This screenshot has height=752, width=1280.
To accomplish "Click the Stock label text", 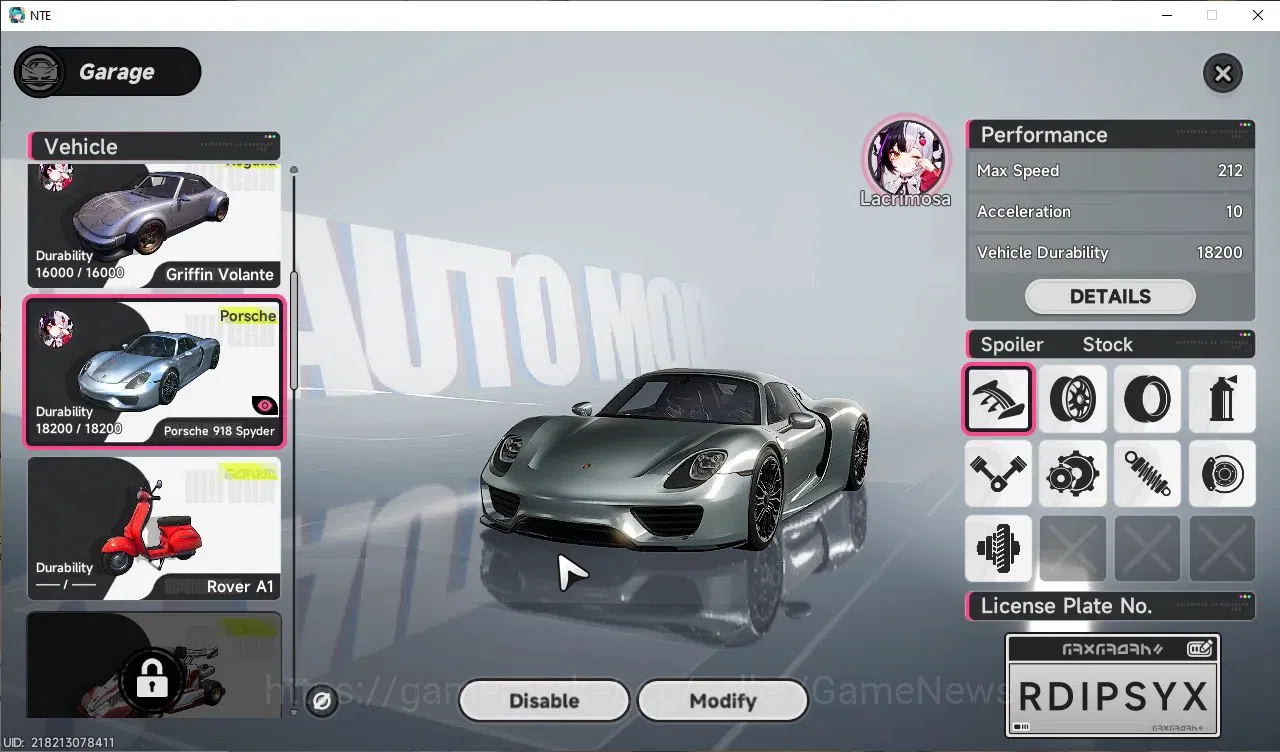I will 1108,345.
